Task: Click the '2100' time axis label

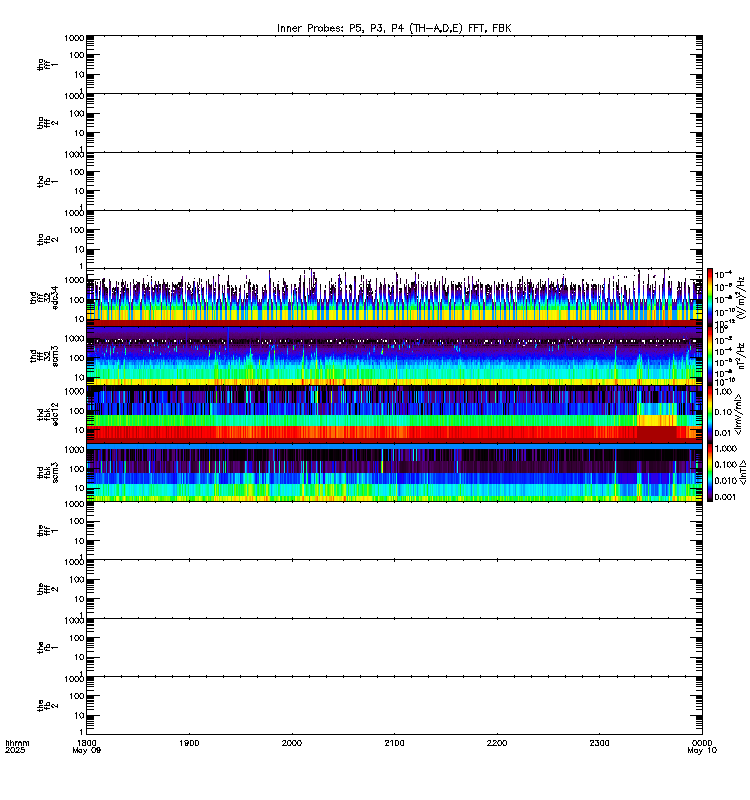Action: coord(394,743)
